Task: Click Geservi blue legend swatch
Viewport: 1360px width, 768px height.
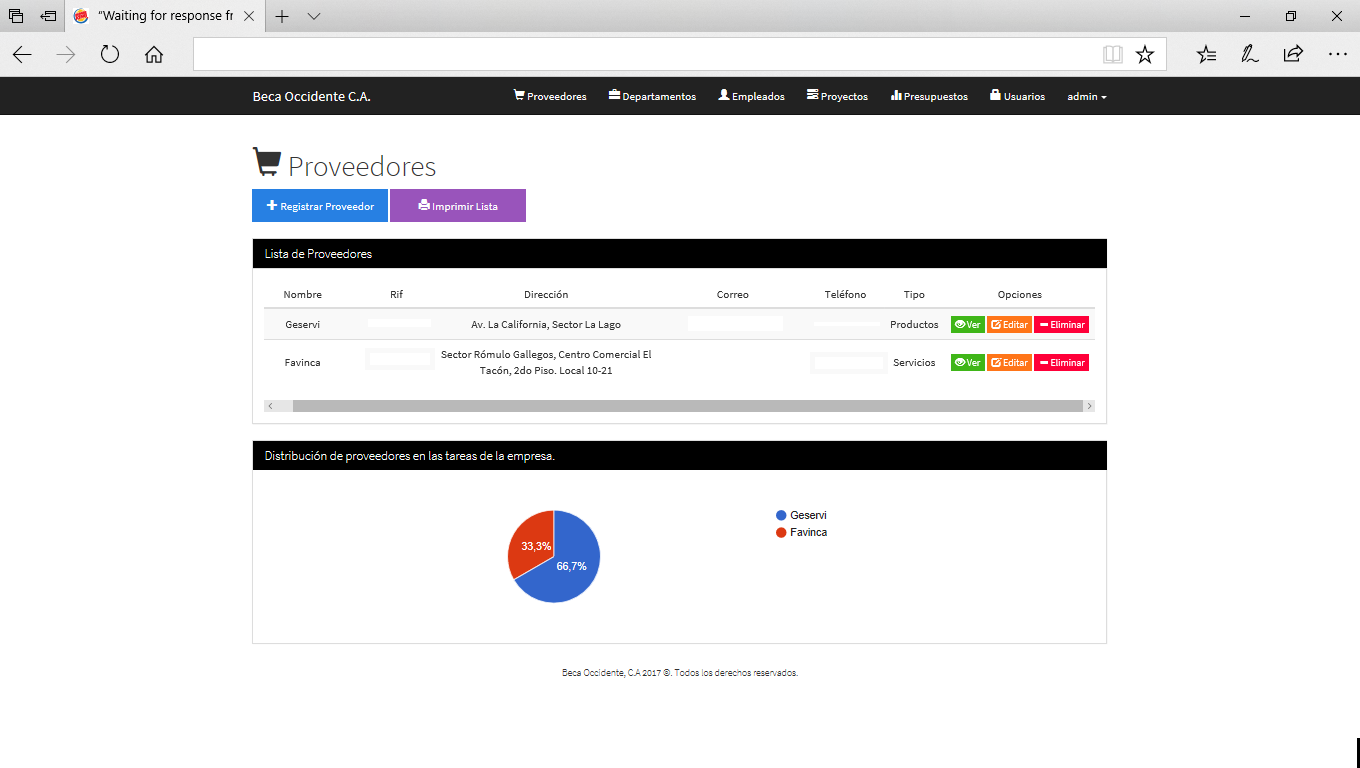Action: [781, 515]
